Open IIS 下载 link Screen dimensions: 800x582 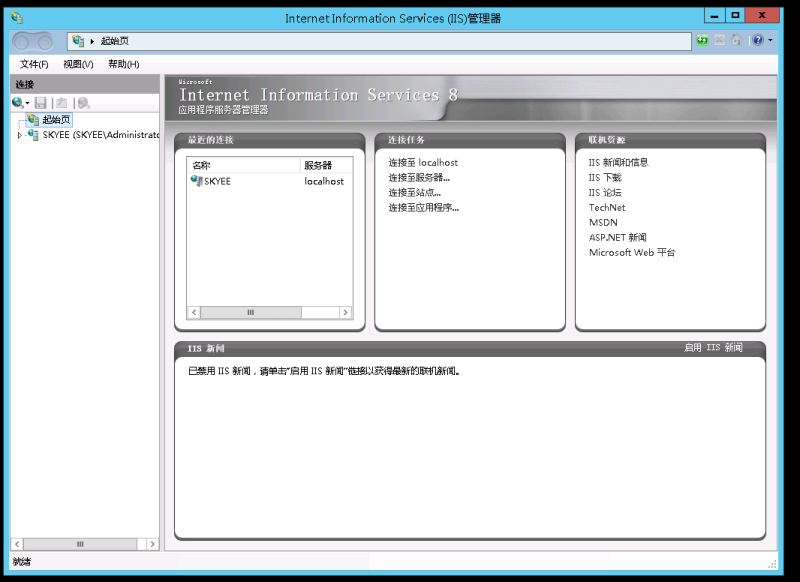[x=605, y=178]
